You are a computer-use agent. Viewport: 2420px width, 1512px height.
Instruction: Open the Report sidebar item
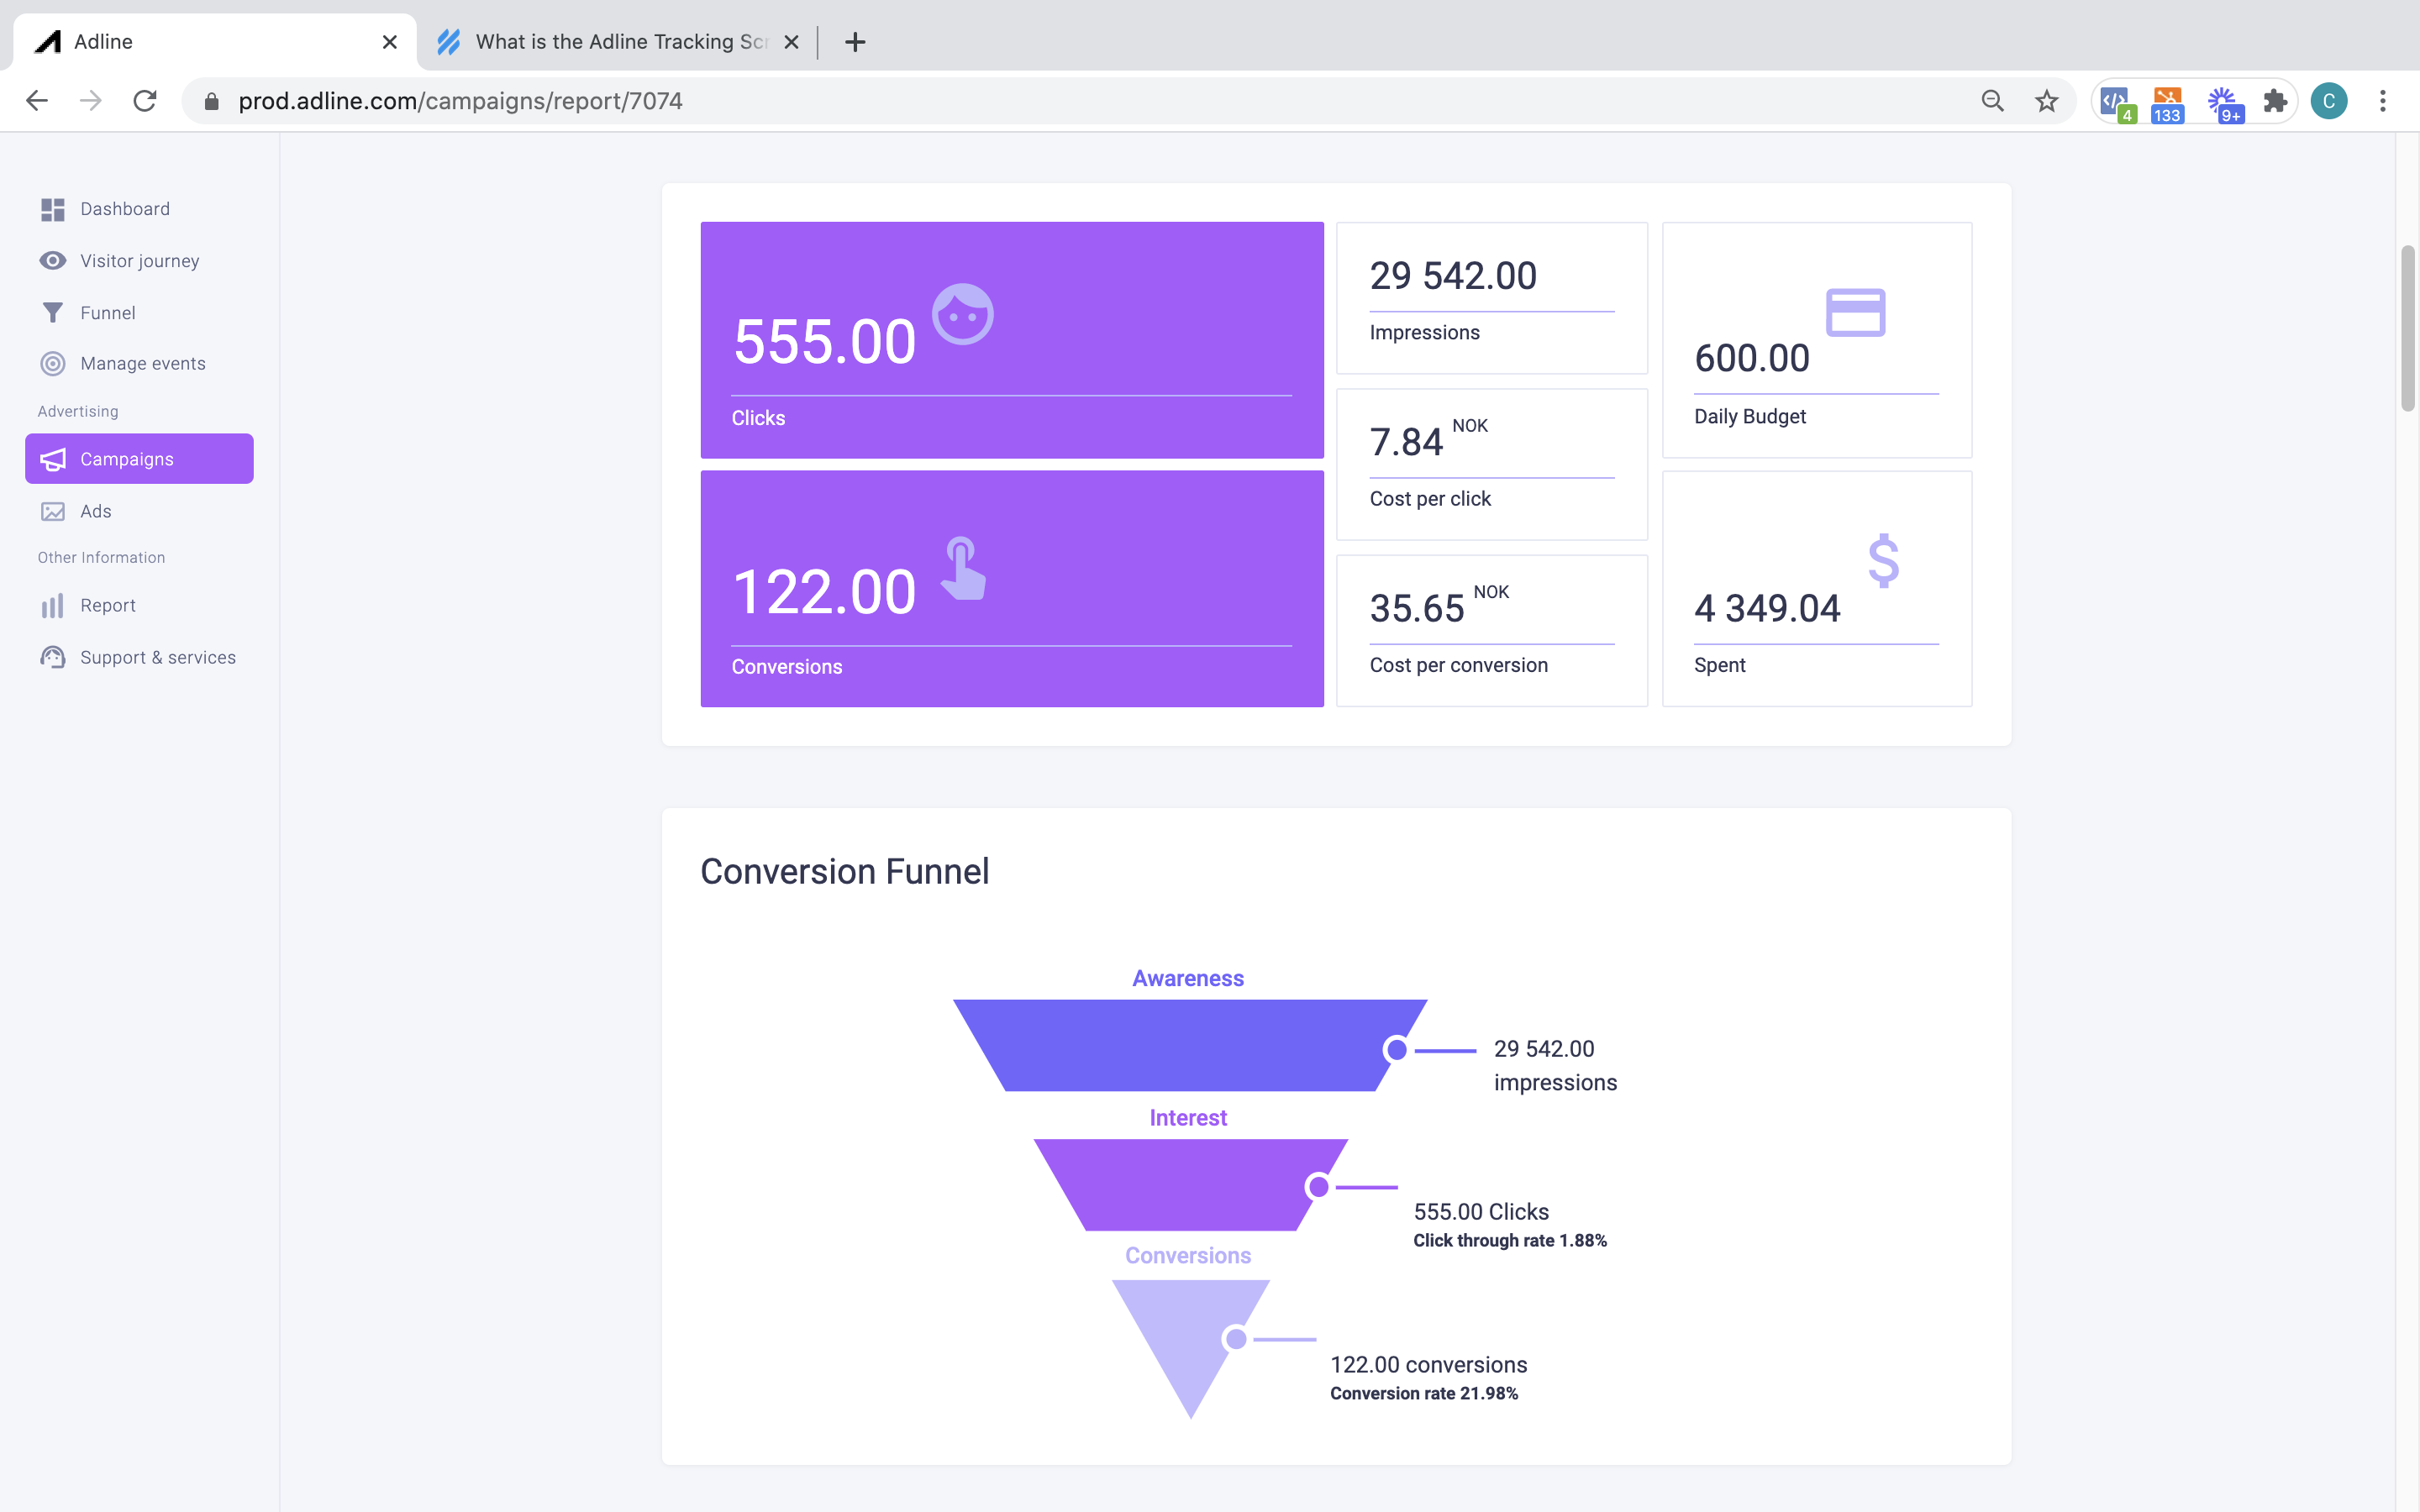click(x=139, y=605)
